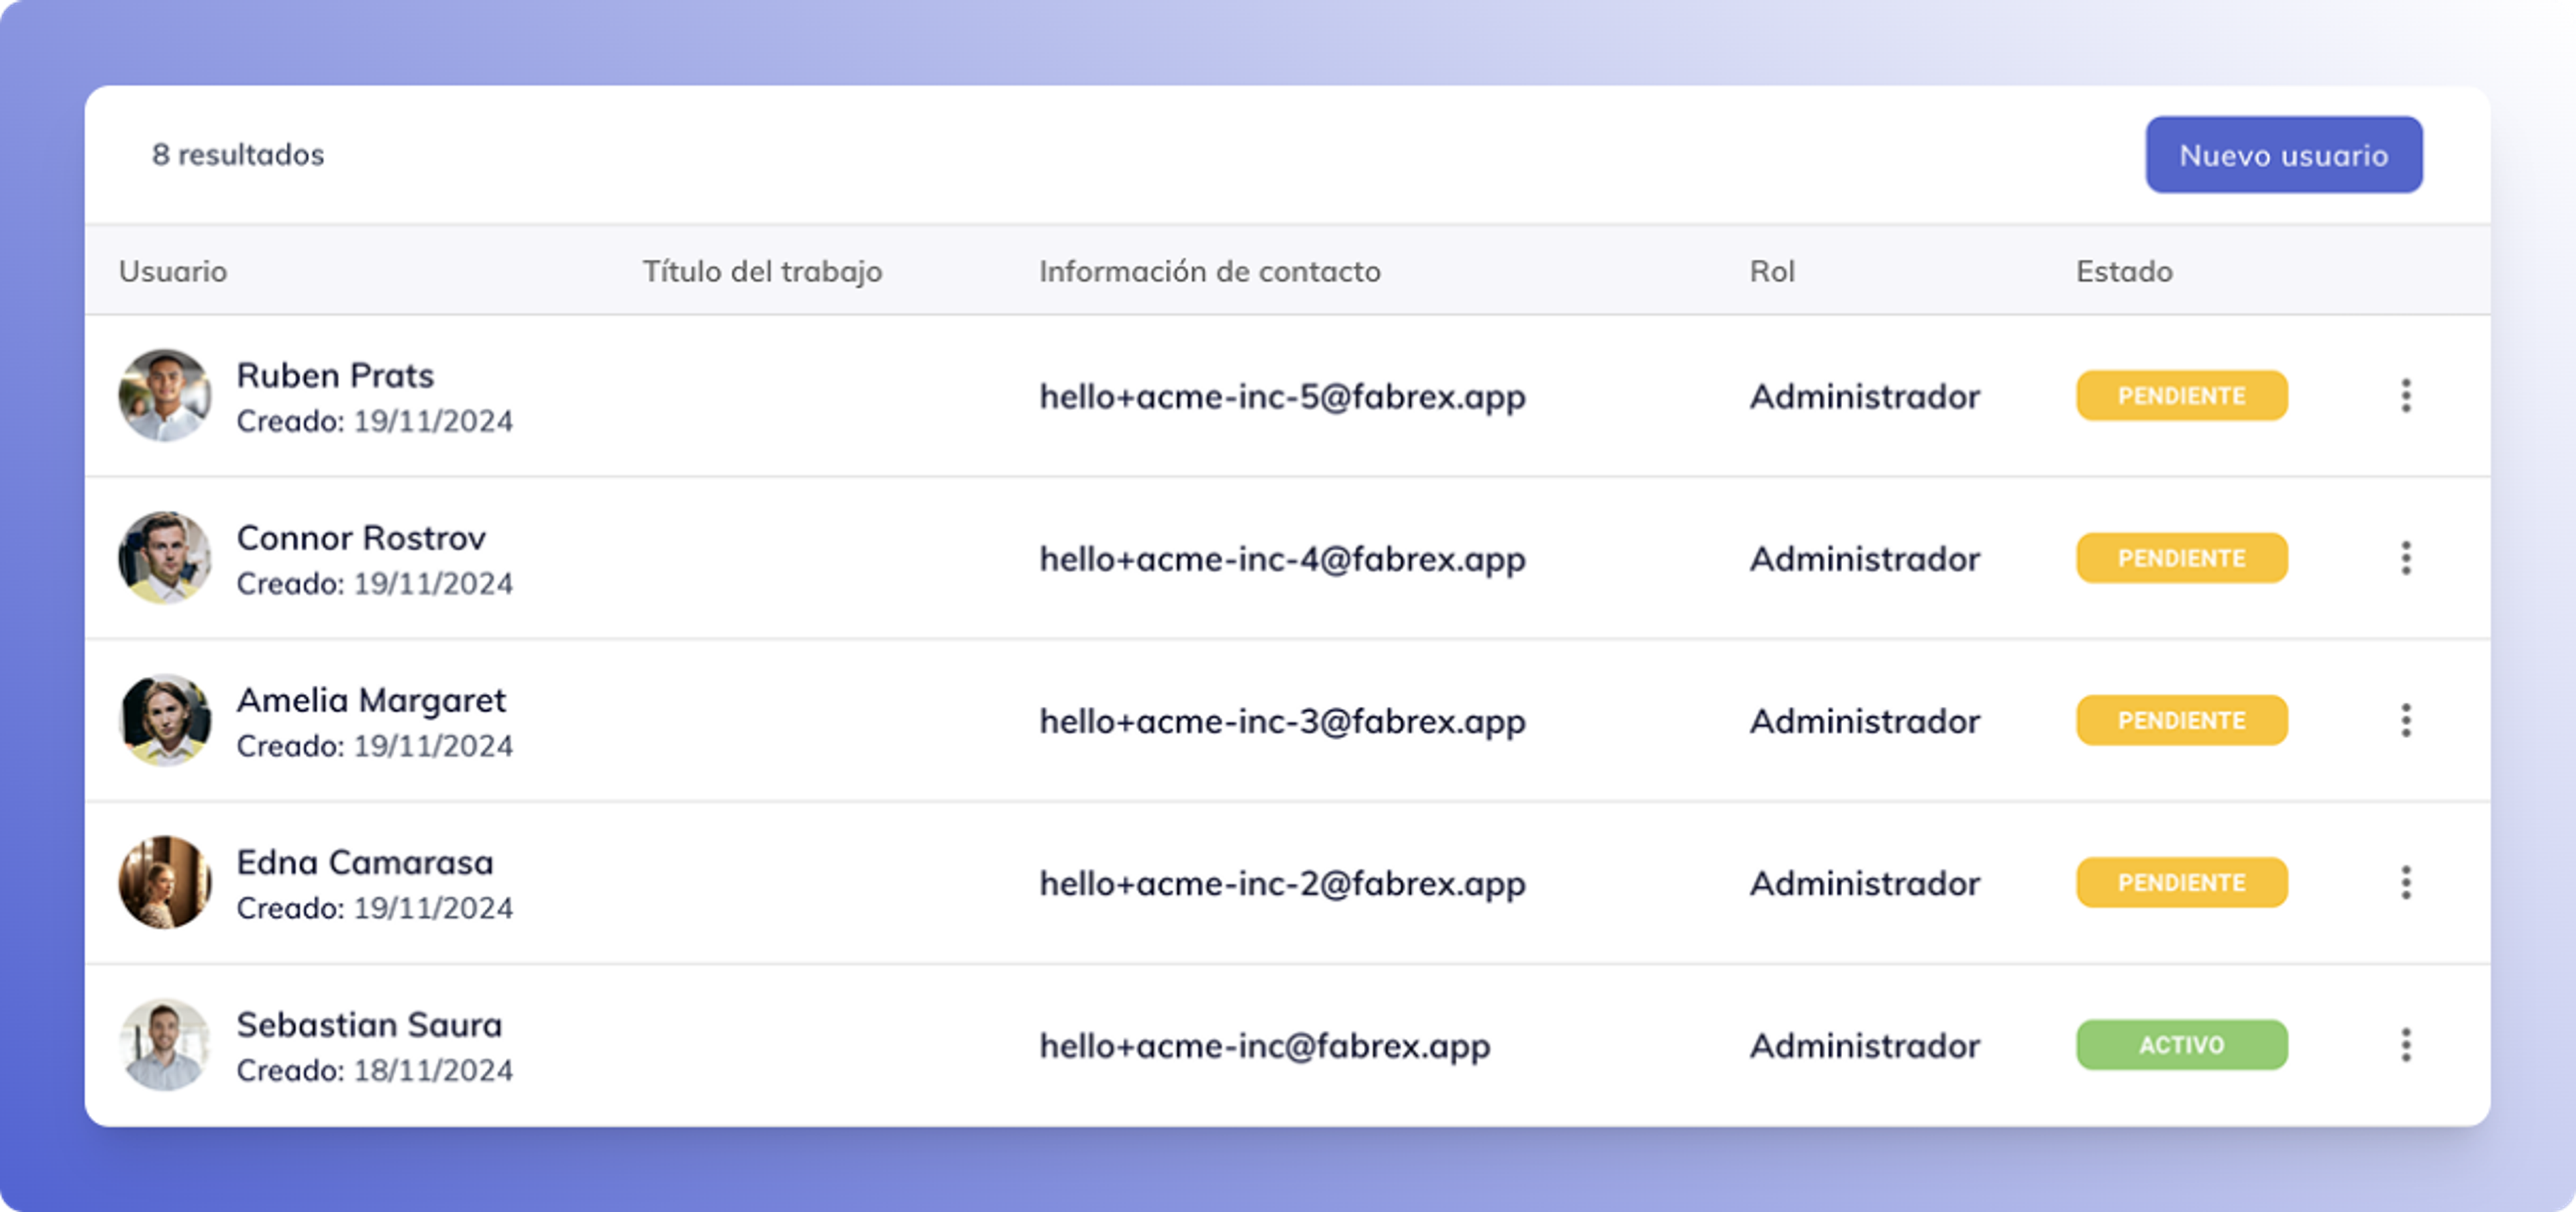This screenshot has height=1212, width=2576.
Task: Click the PENDIENTE badge for Connor Rostrov
Action: tap(2182, 558)
